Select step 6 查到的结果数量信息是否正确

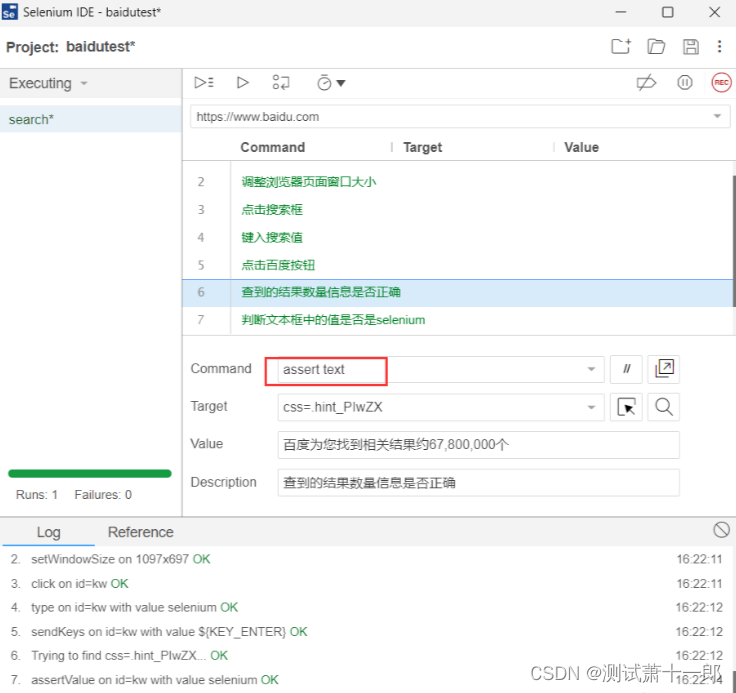pyautogui.click(x=458, y=293)
